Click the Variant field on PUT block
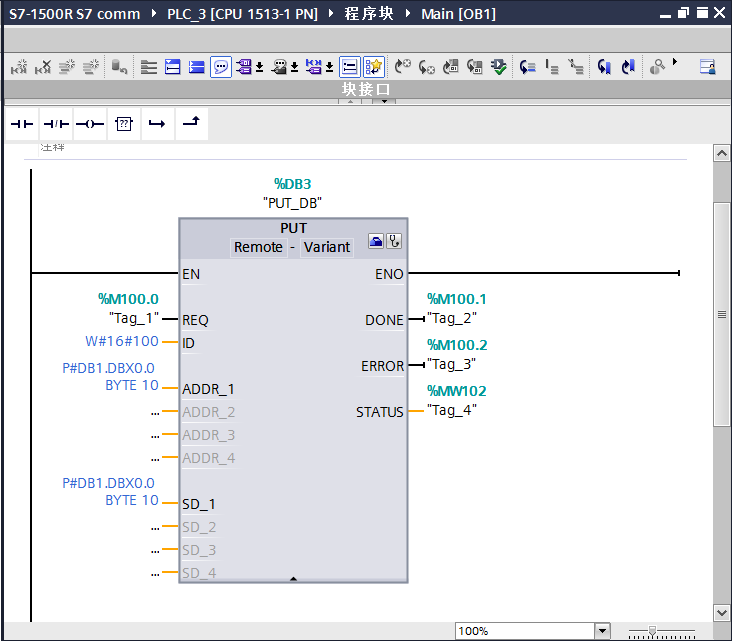This screenshot has width=732, height=641. (327, 247)
